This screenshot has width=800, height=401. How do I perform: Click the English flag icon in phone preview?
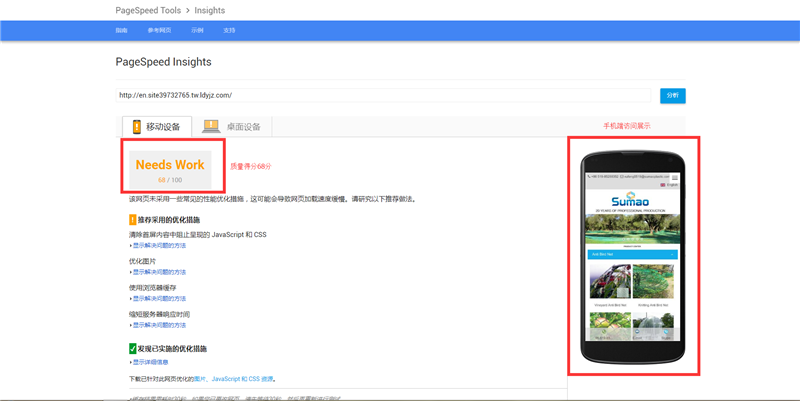coord(663,185)
